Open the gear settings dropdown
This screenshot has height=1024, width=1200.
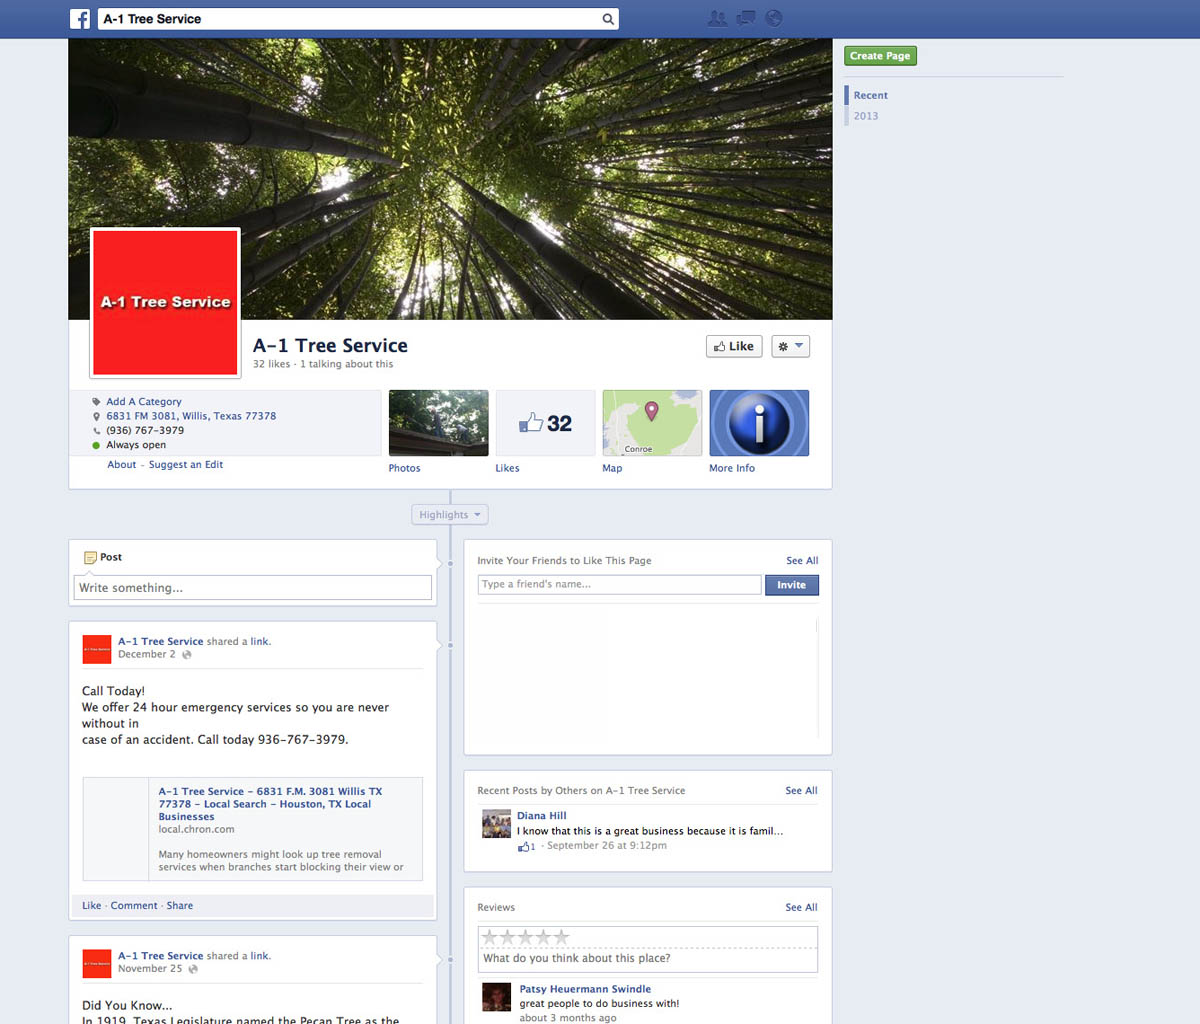[790, 346]
